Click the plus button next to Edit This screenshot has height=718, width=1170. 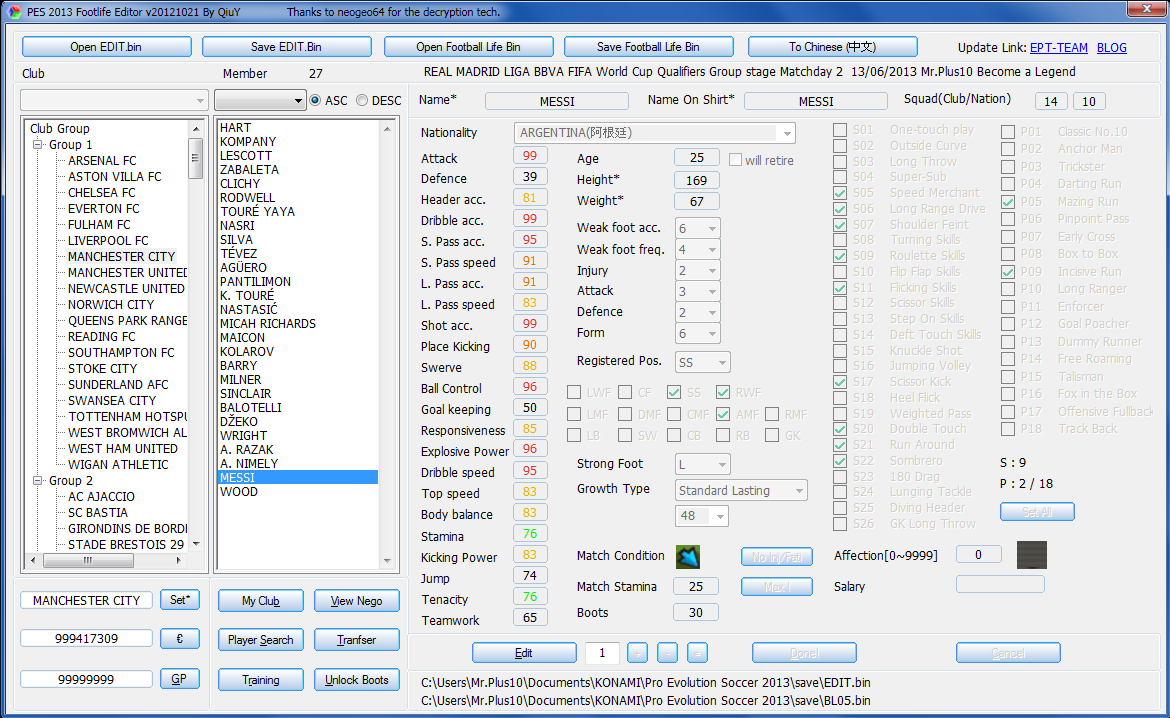pyautogui.click(x=637, y=653)
